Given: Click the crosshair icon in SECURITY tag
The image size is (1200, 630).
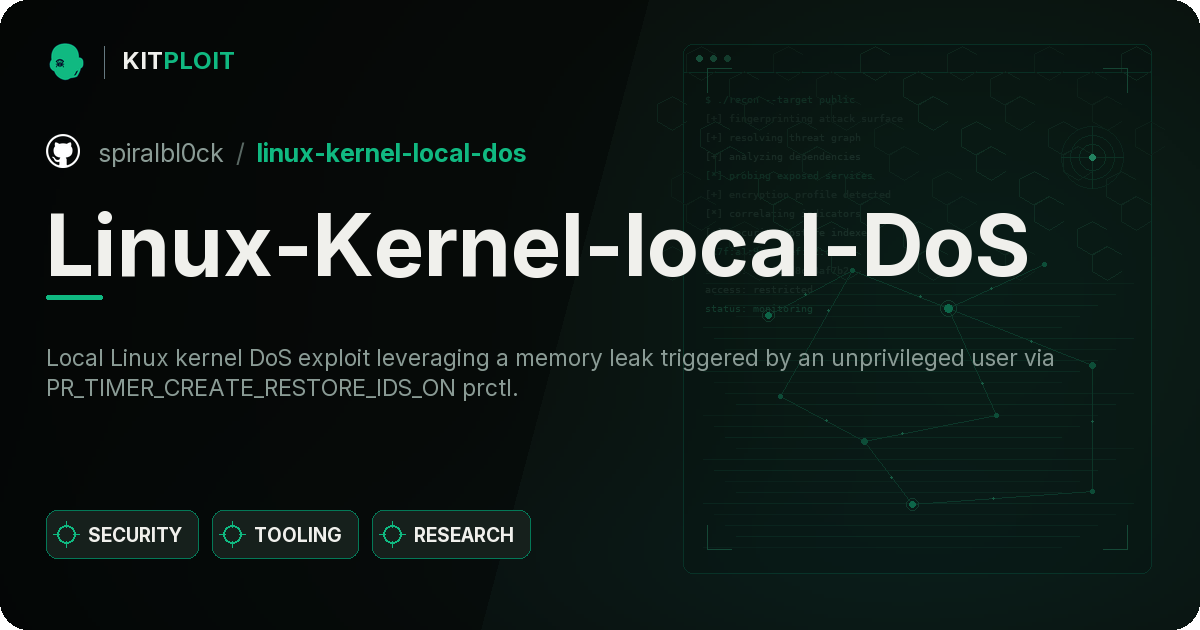Looking at the screenshot, I should [x=67, y=535].
